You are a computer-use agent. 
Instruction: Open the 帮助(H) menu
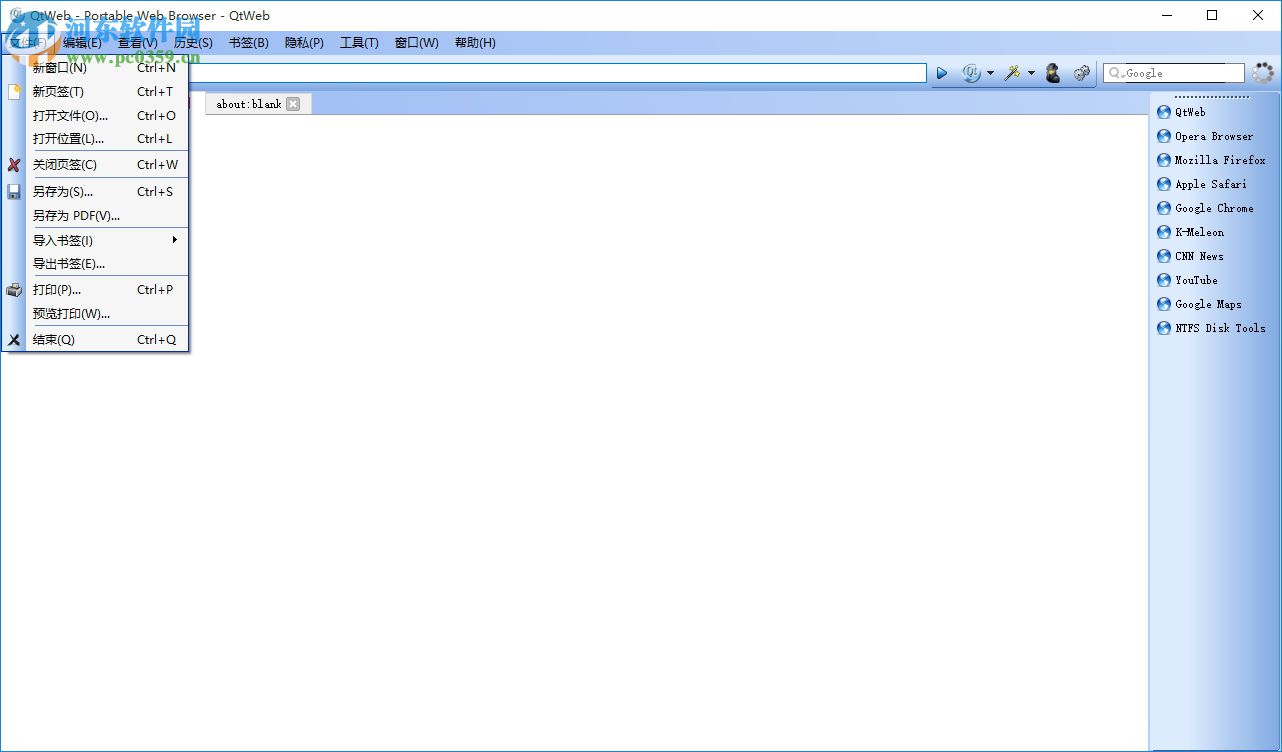475,43
